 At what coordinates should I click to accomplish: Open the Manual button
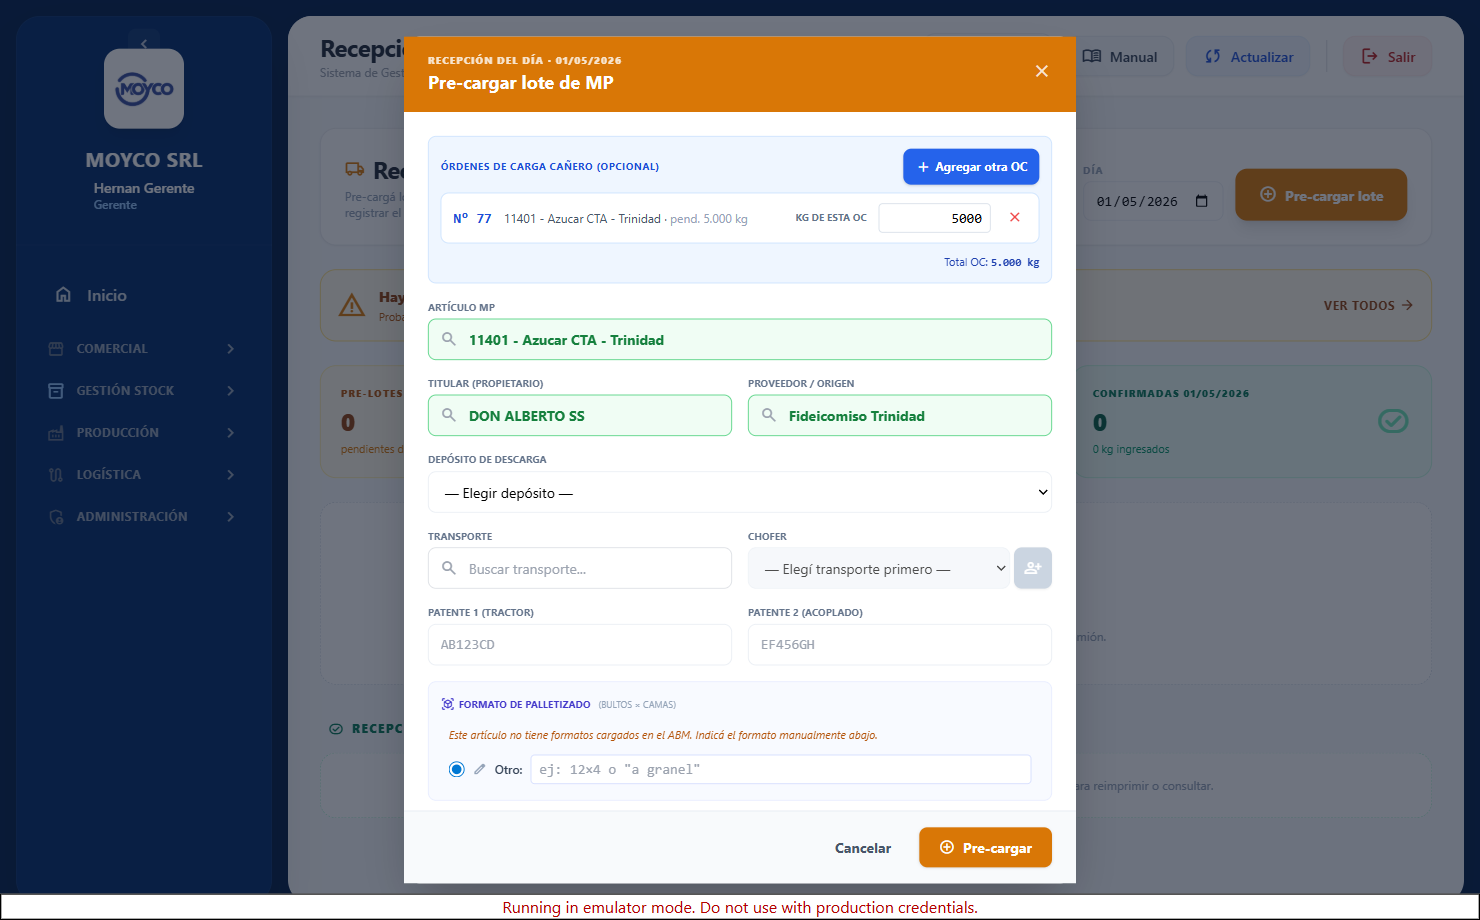[x=1121, y=57]
